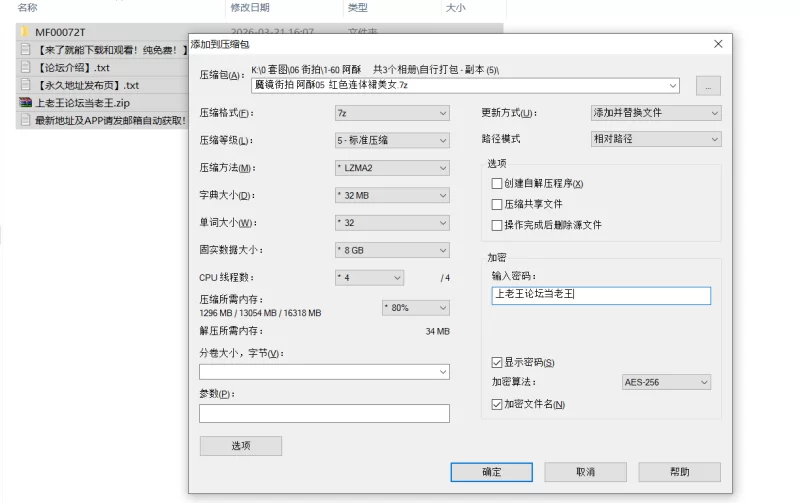The image size is (800, 503).
Task: Expand the 压缩等级 dropdown
Action: pos(392,140)
